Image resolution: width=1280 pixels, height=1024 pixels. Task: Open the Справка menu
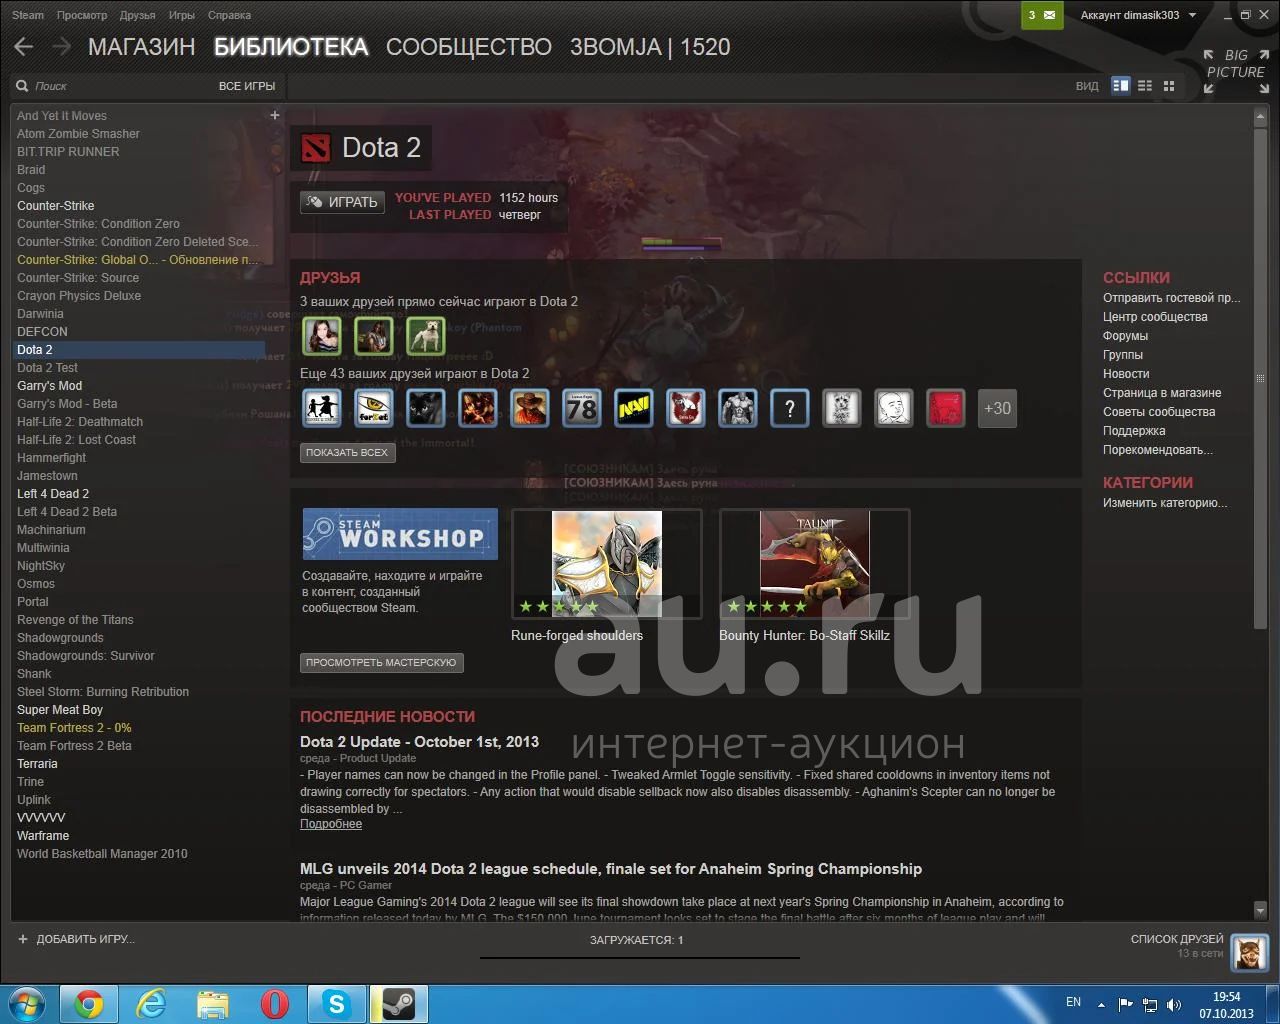tap(229, 15)
